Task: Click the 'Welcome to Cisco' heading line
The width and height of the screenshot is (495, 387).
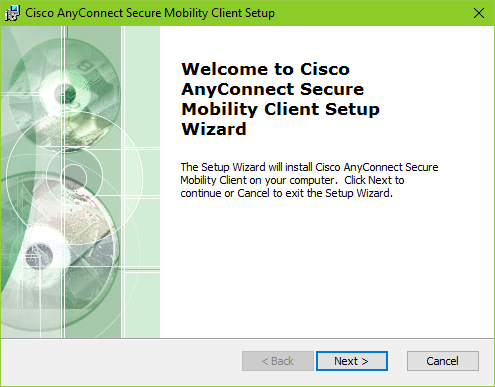Action: click(266, 69)
